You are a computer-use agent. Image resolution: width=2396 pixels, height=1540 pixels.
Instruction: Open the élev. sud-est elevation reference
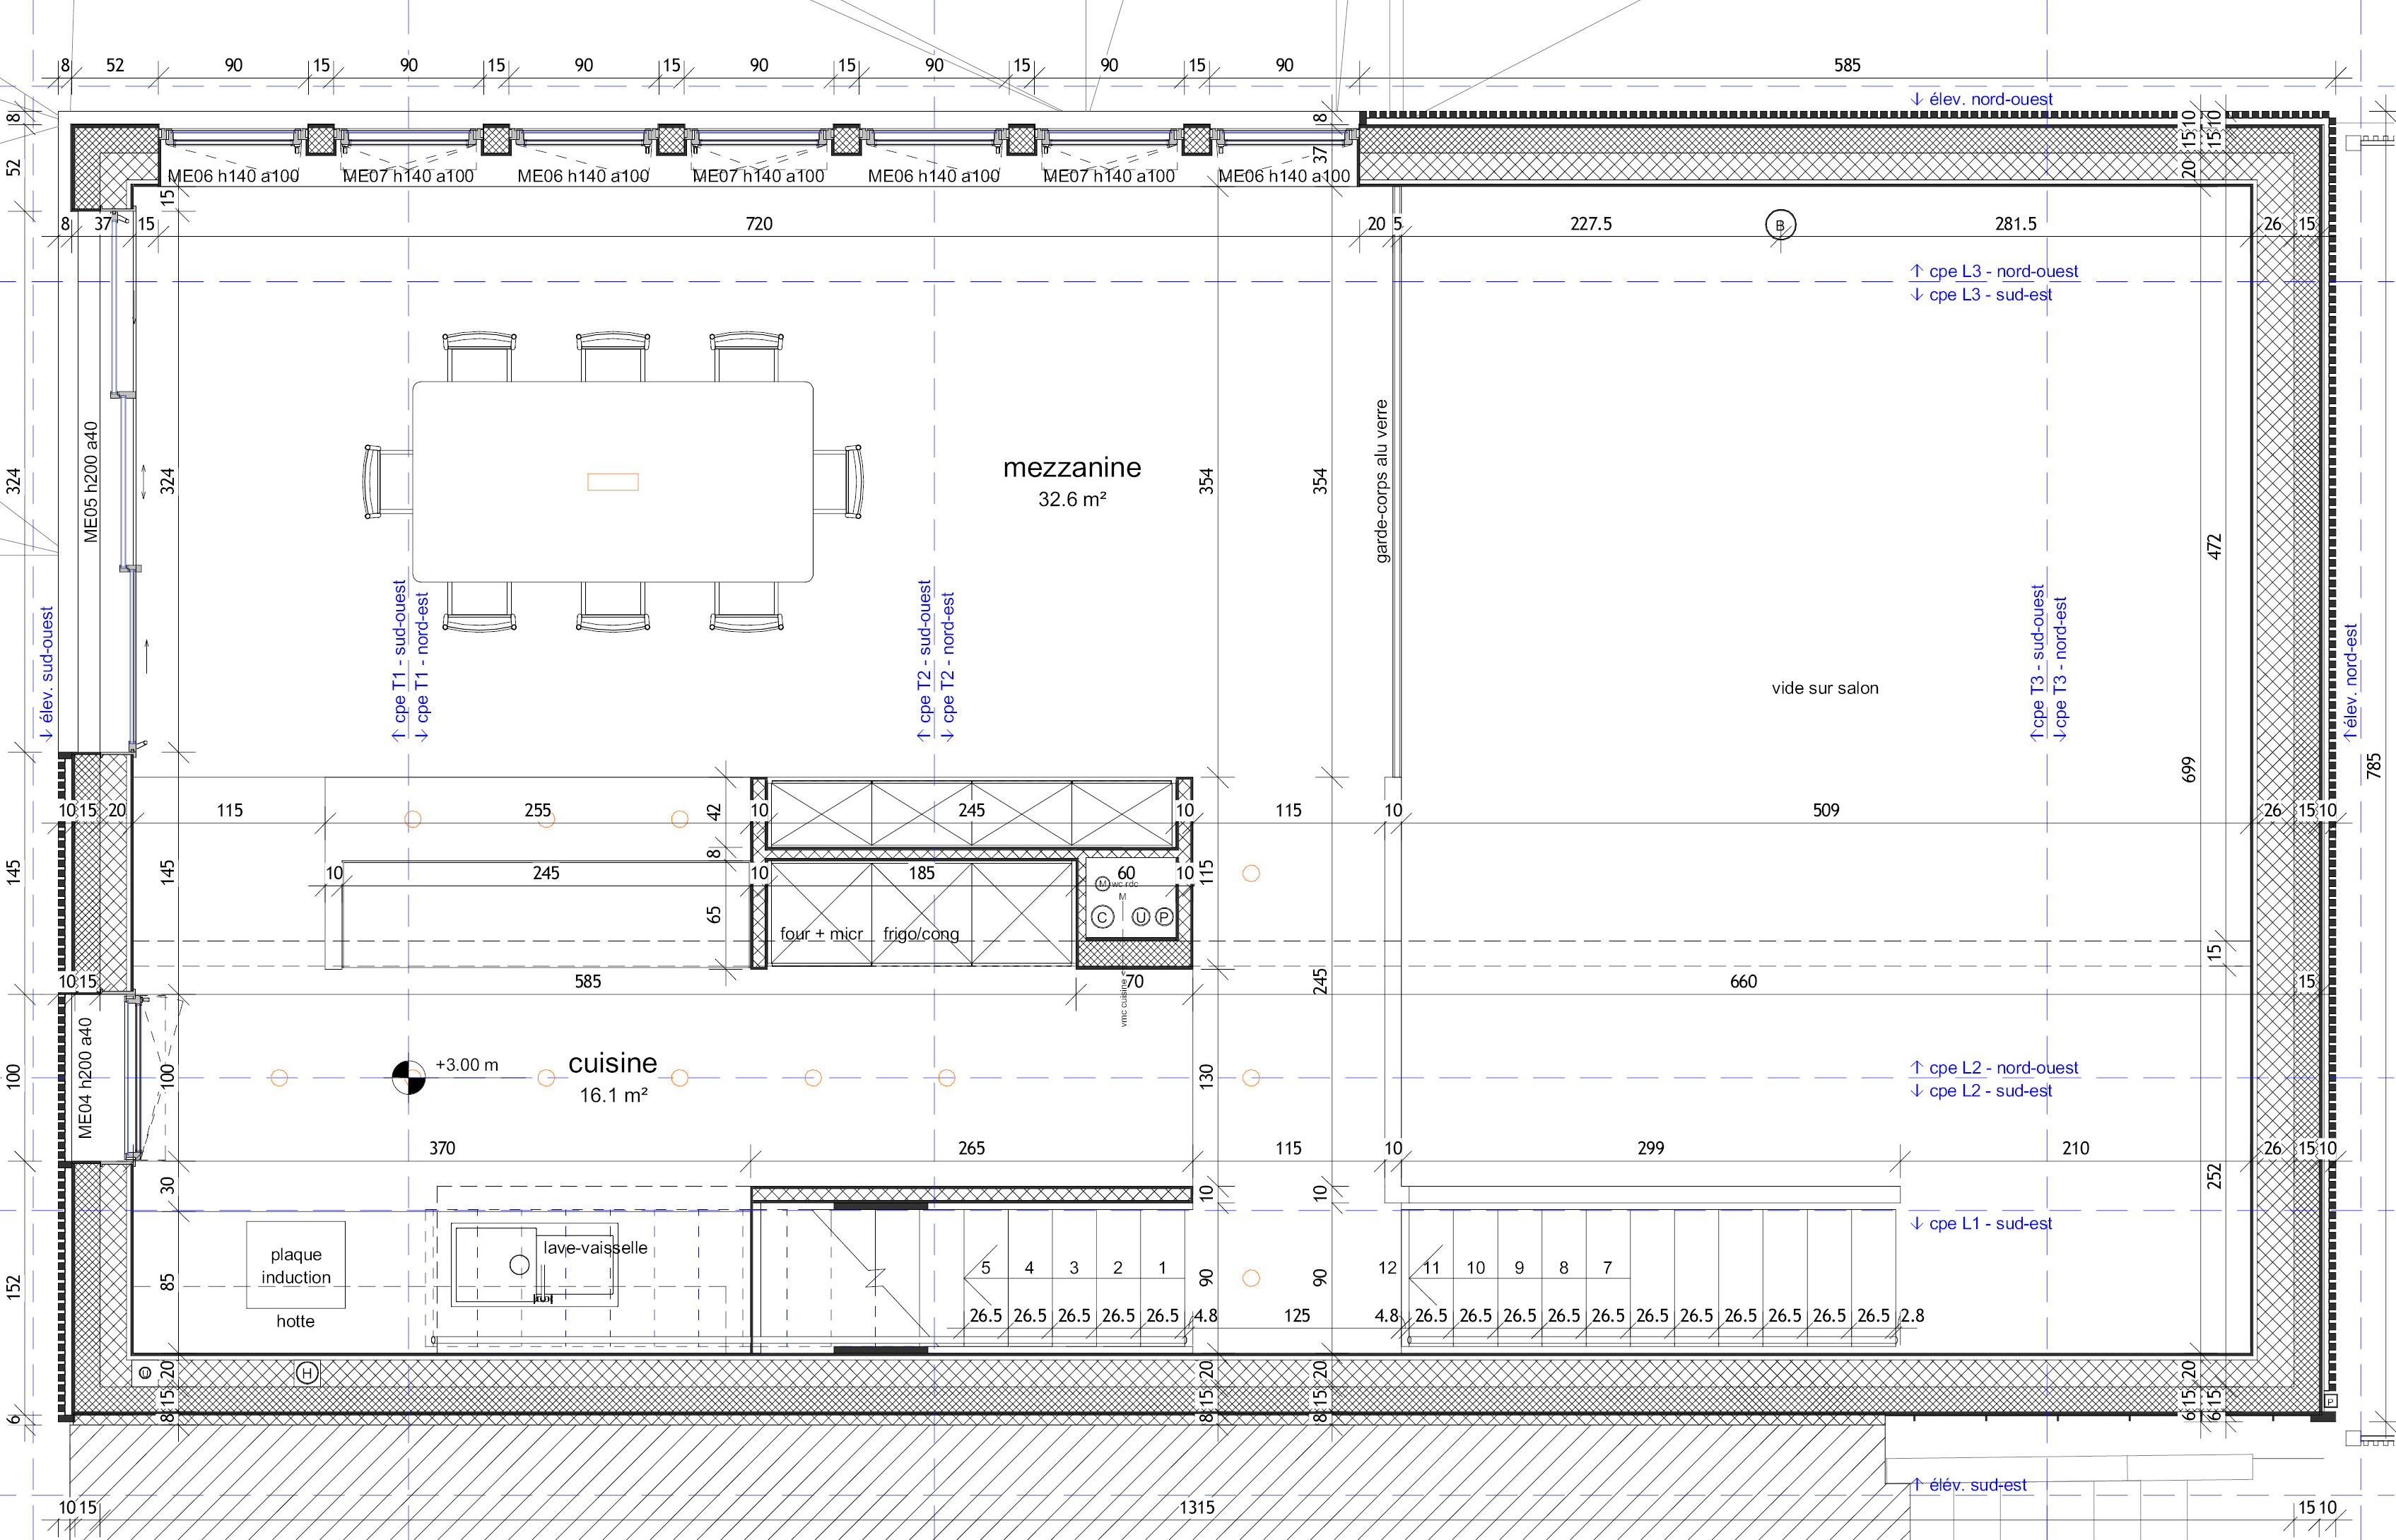[1968, 1485]
